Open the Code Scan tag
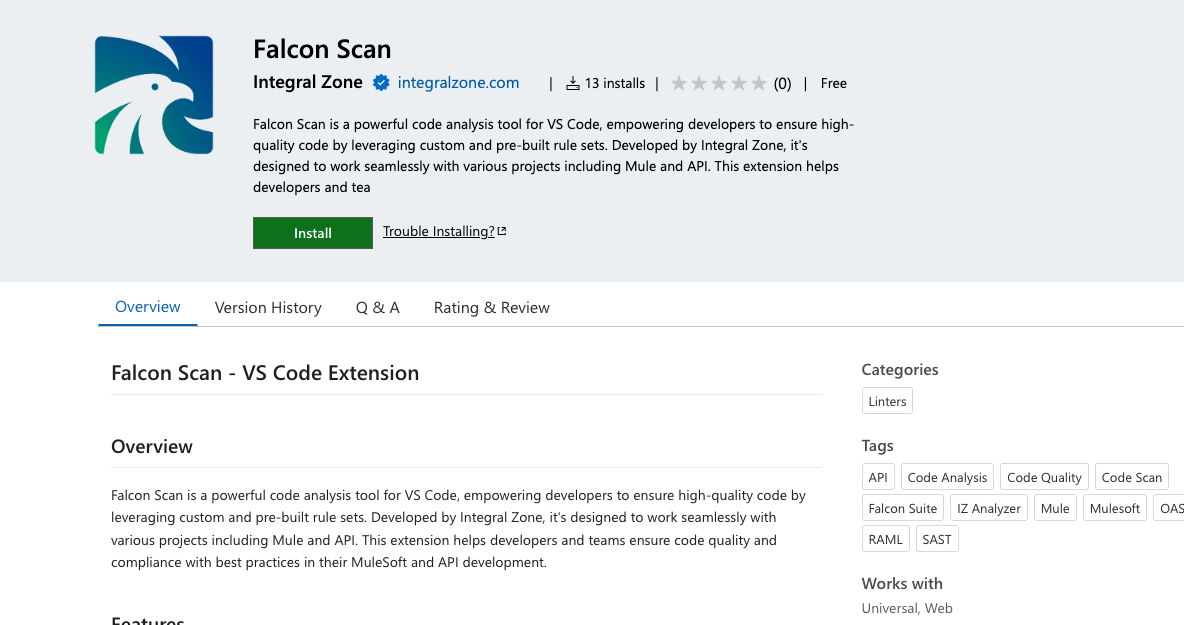This screenshot has width=1184, height=625. pyautogui.click(x=1132, y=478)
